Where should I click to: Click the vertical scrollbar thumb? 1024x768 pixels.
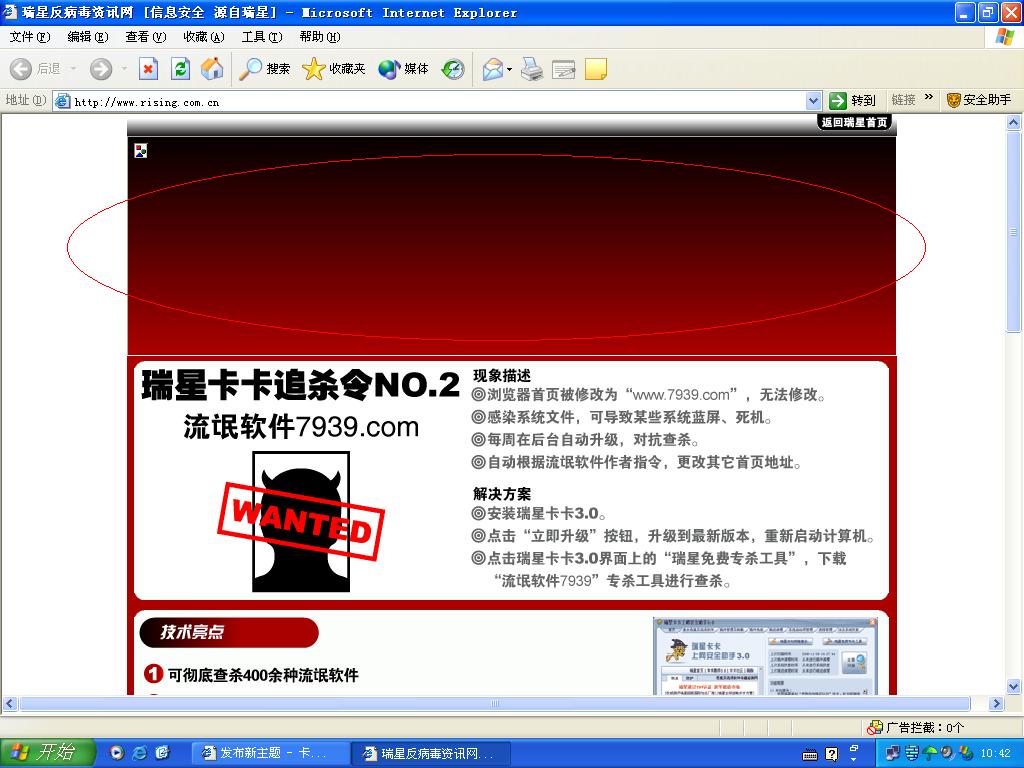click(1014, 232)
